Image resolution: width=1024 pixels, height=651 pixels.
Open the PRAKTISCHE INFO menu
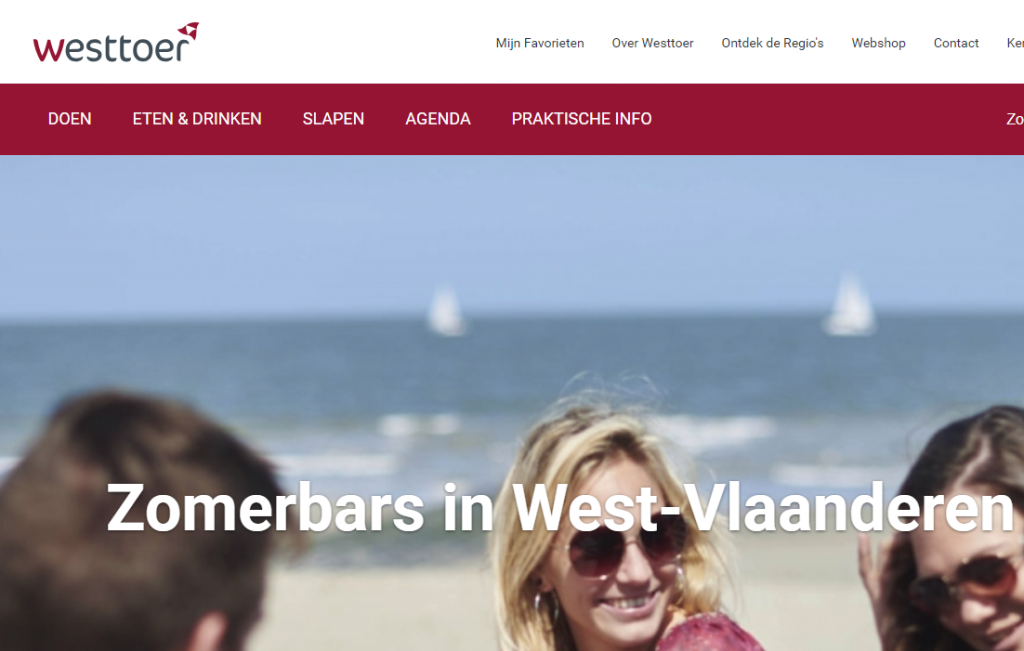581,119
